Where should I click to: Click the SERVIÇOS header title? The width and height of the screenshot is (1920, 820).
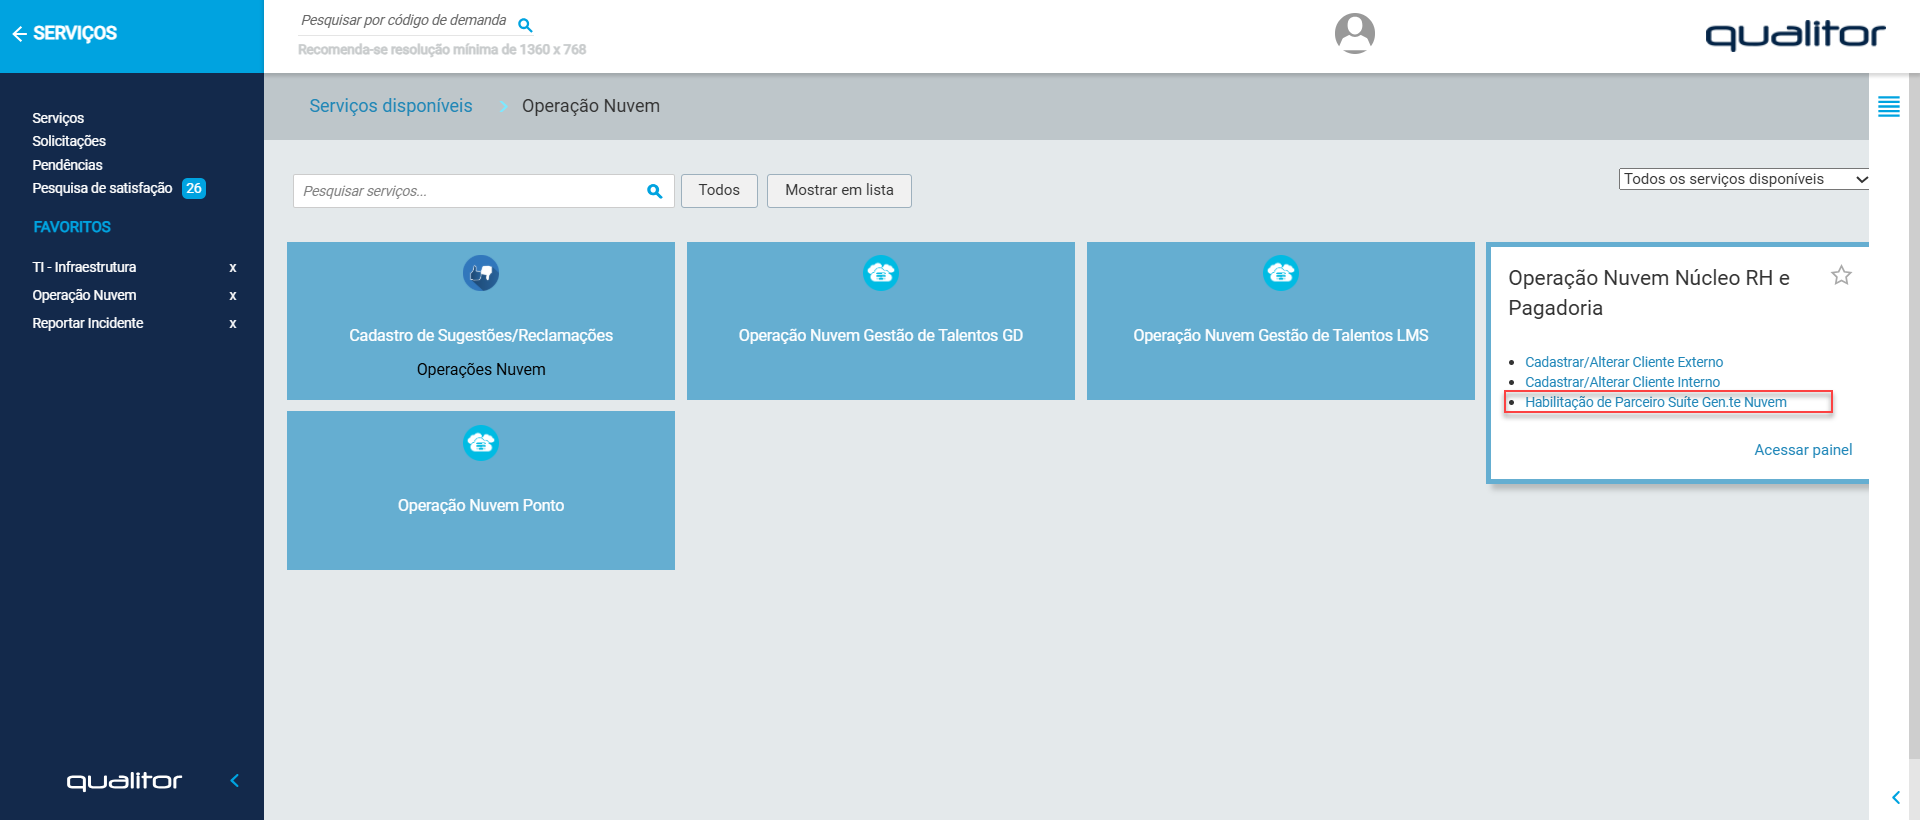[75, 33]
